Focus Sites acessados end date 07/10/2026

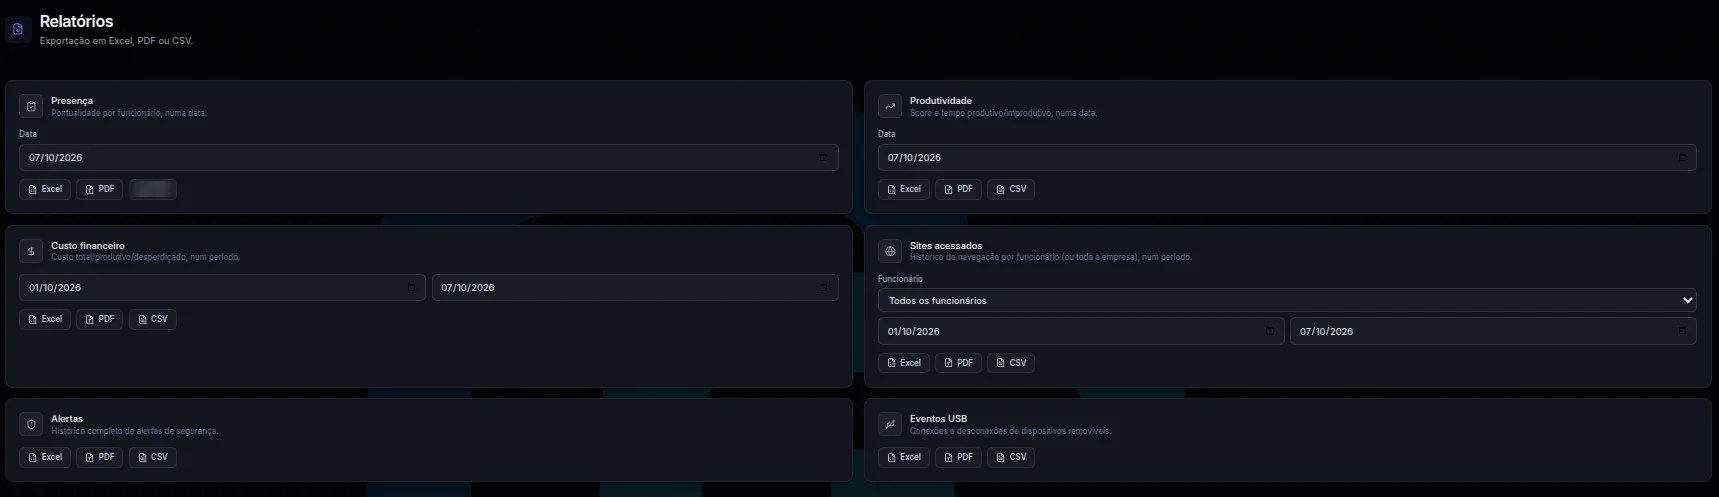click(1493, 331)
